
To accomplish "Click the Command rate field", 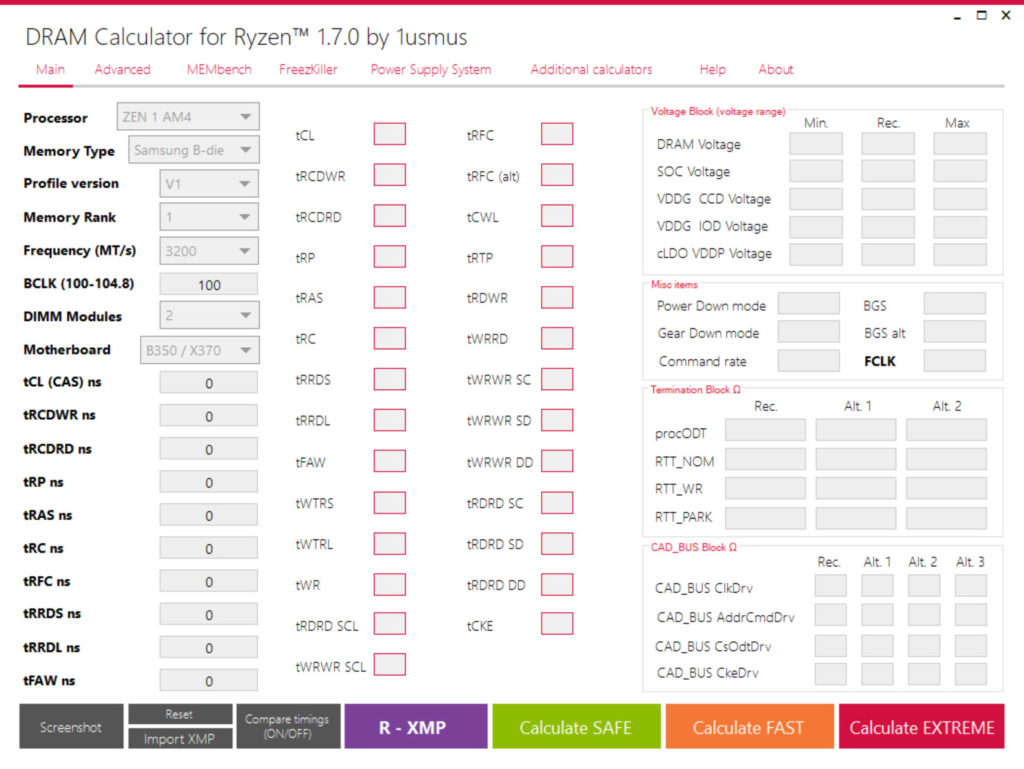I will click(808, 360).
